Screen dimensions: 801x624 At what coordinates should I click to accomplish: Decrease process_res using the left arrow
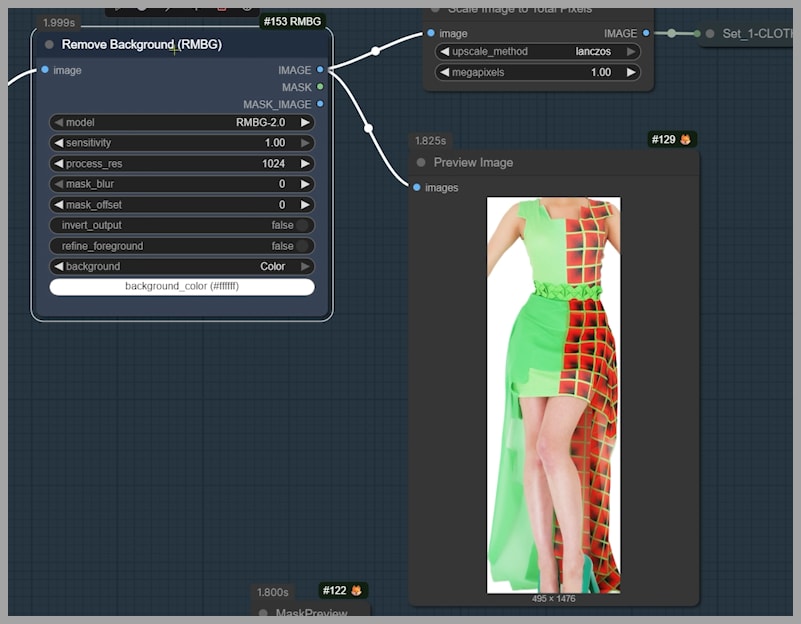coord(58,163)
